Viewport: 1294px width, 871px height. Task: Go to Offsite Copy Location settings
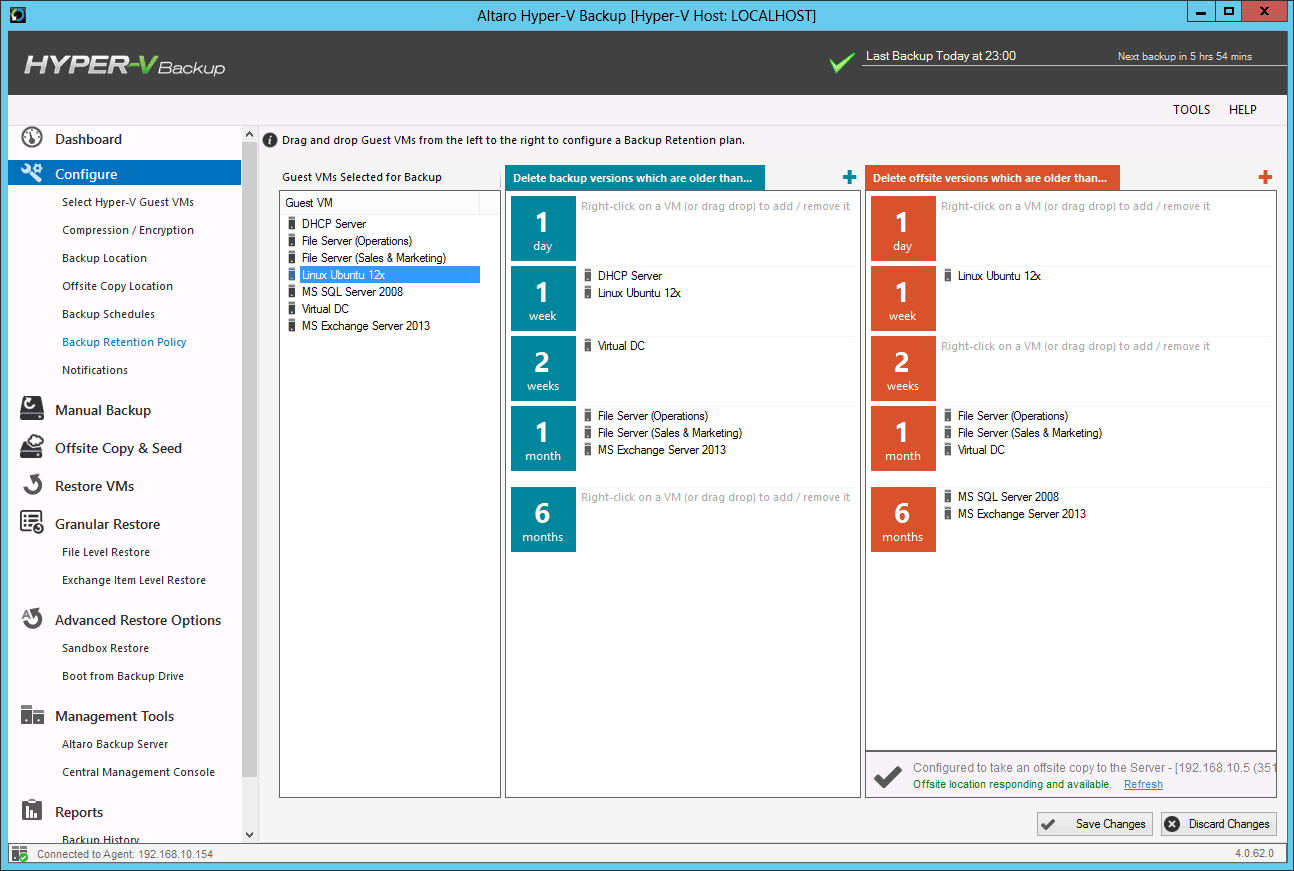pyautogui.click(x=117, y=286)
